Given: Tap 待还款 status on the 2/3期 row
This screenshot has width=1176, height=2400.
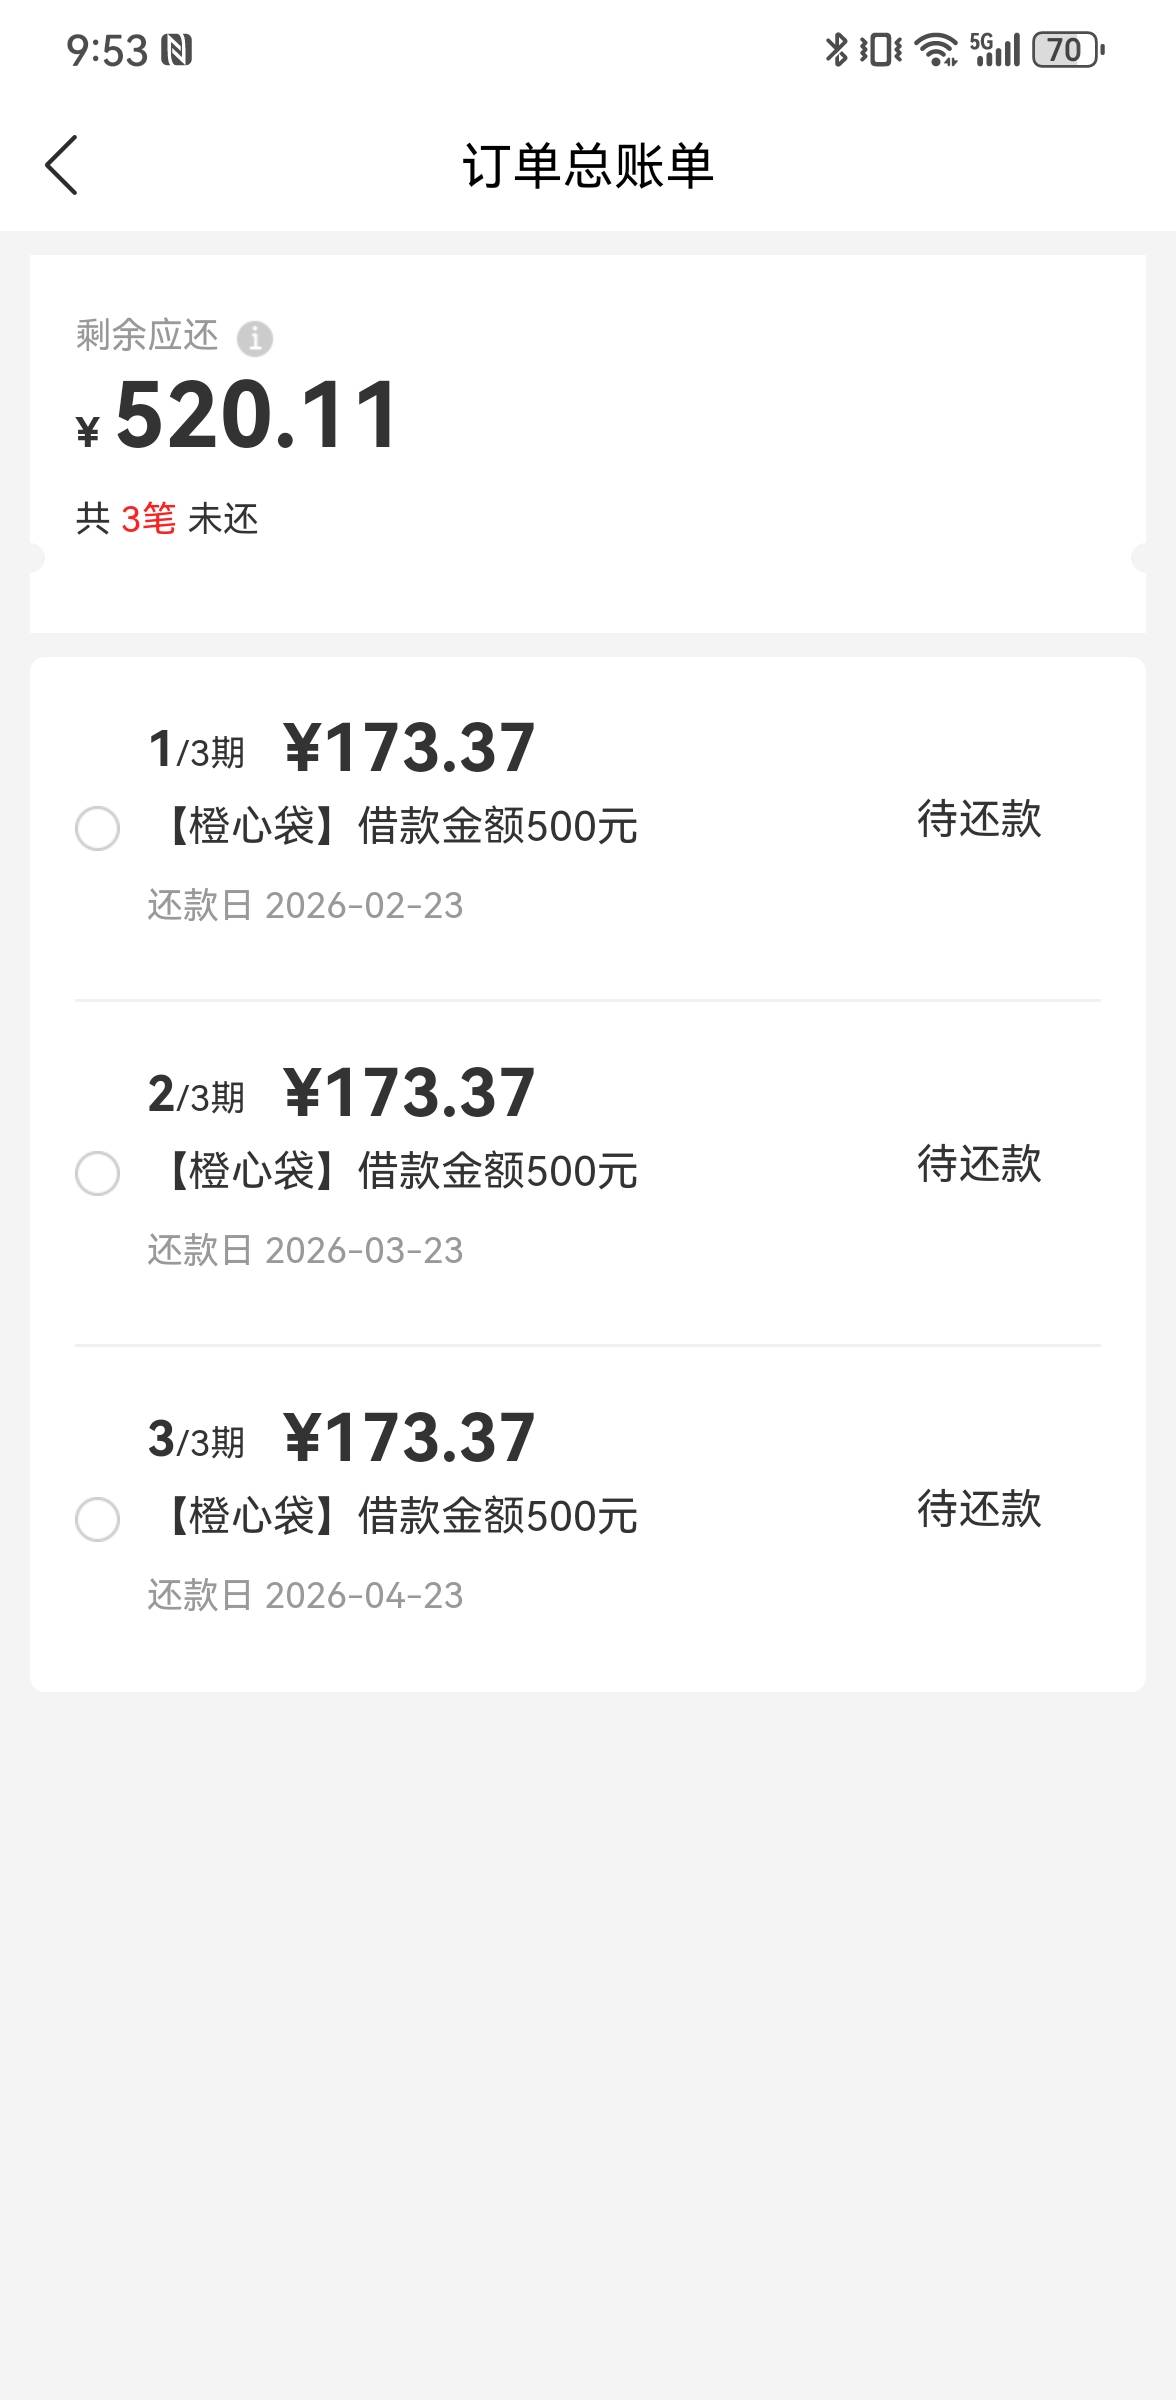Looking at the screenshot, I should (979, 1164).
